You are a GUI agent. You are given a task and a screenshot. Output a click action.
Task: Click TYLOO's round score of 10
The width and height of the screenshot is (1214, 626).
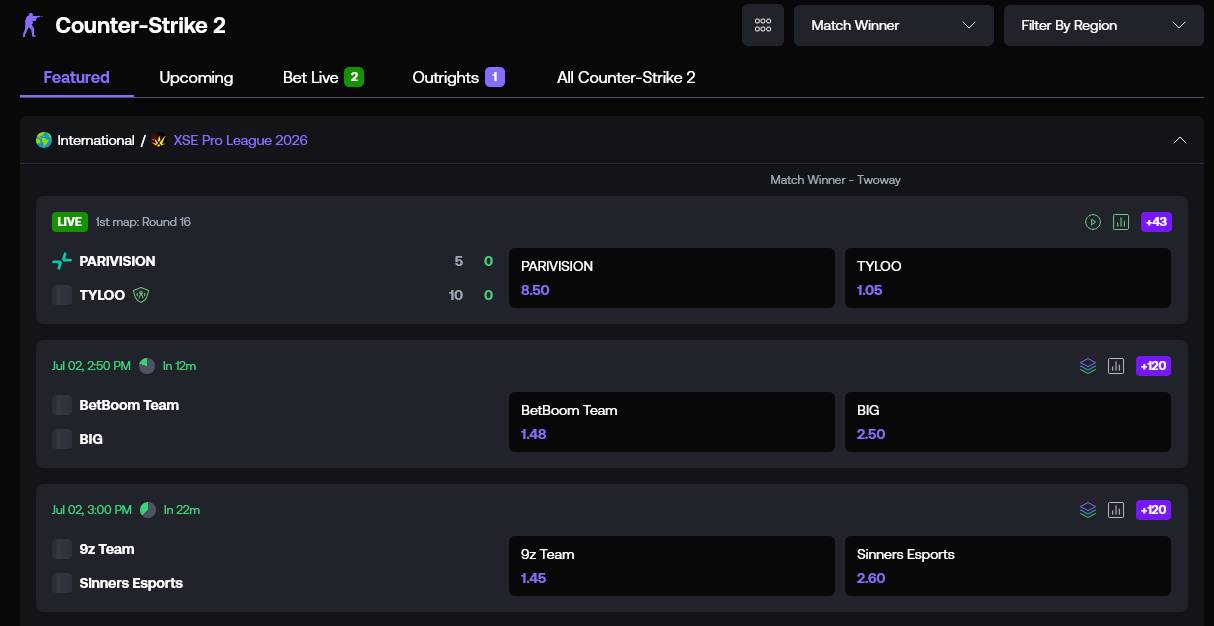(456, 295)
